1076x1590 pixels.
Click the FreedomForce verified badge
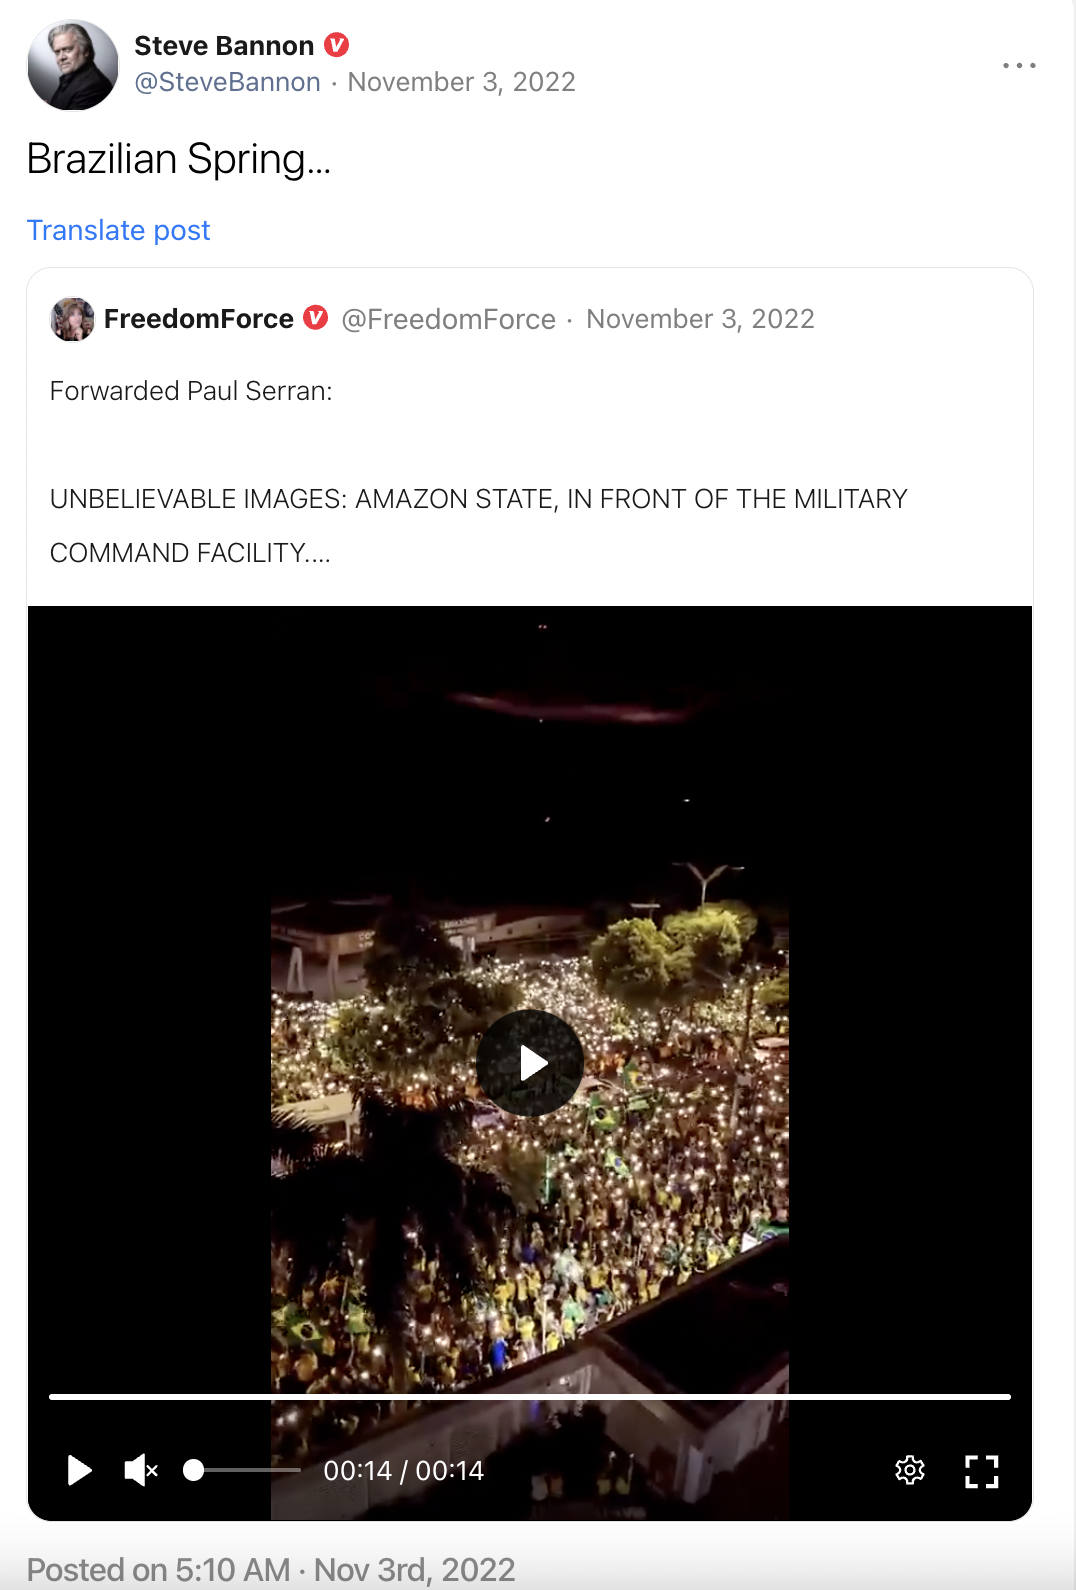pos(316,318)
